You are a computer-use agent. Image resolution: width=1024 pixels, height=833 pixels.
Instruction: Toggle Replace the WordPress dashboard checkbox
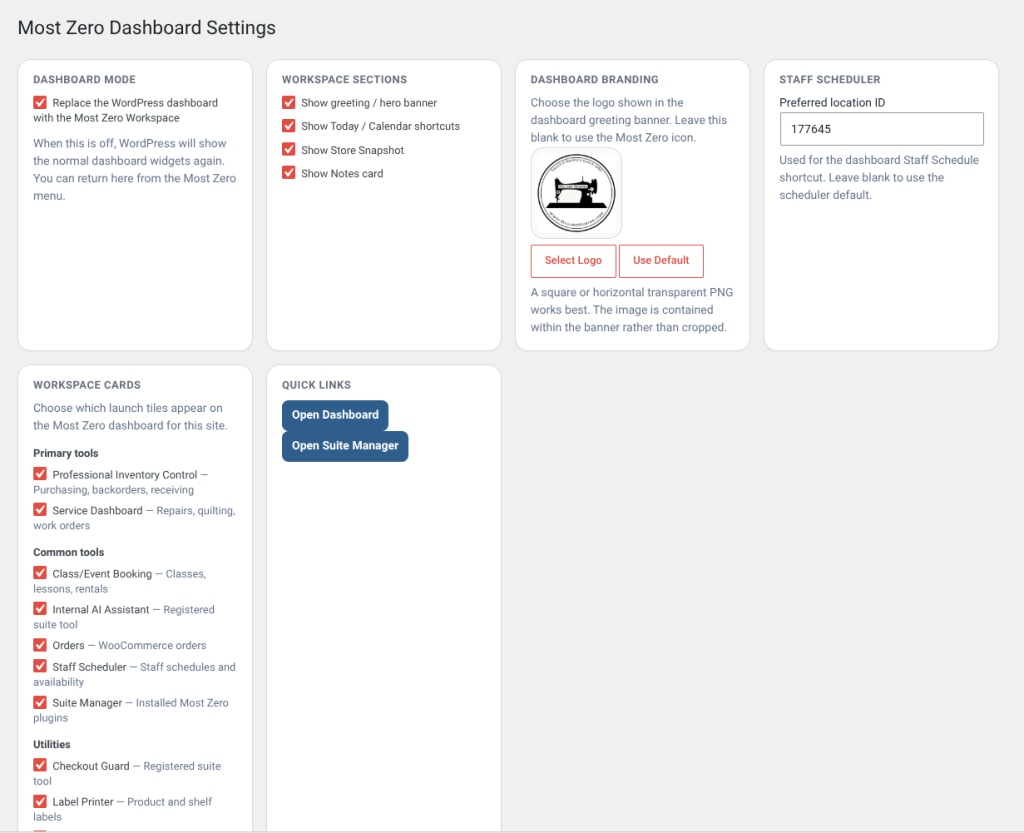(x=40, y=102)
